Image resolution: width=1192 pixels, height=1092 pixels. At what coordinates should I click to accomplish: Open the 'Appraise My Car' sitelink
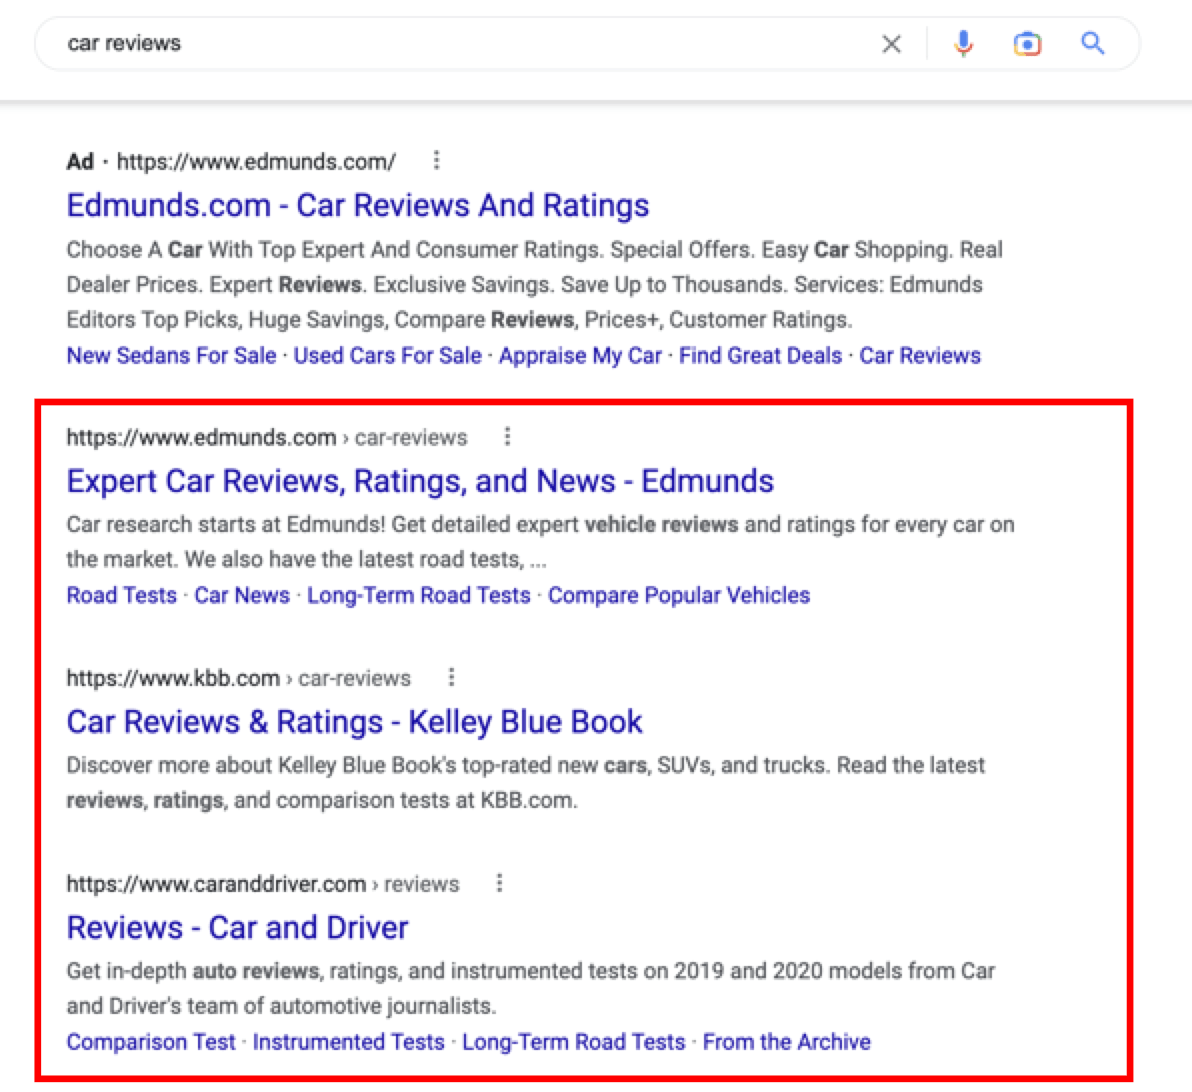[580, 355]
